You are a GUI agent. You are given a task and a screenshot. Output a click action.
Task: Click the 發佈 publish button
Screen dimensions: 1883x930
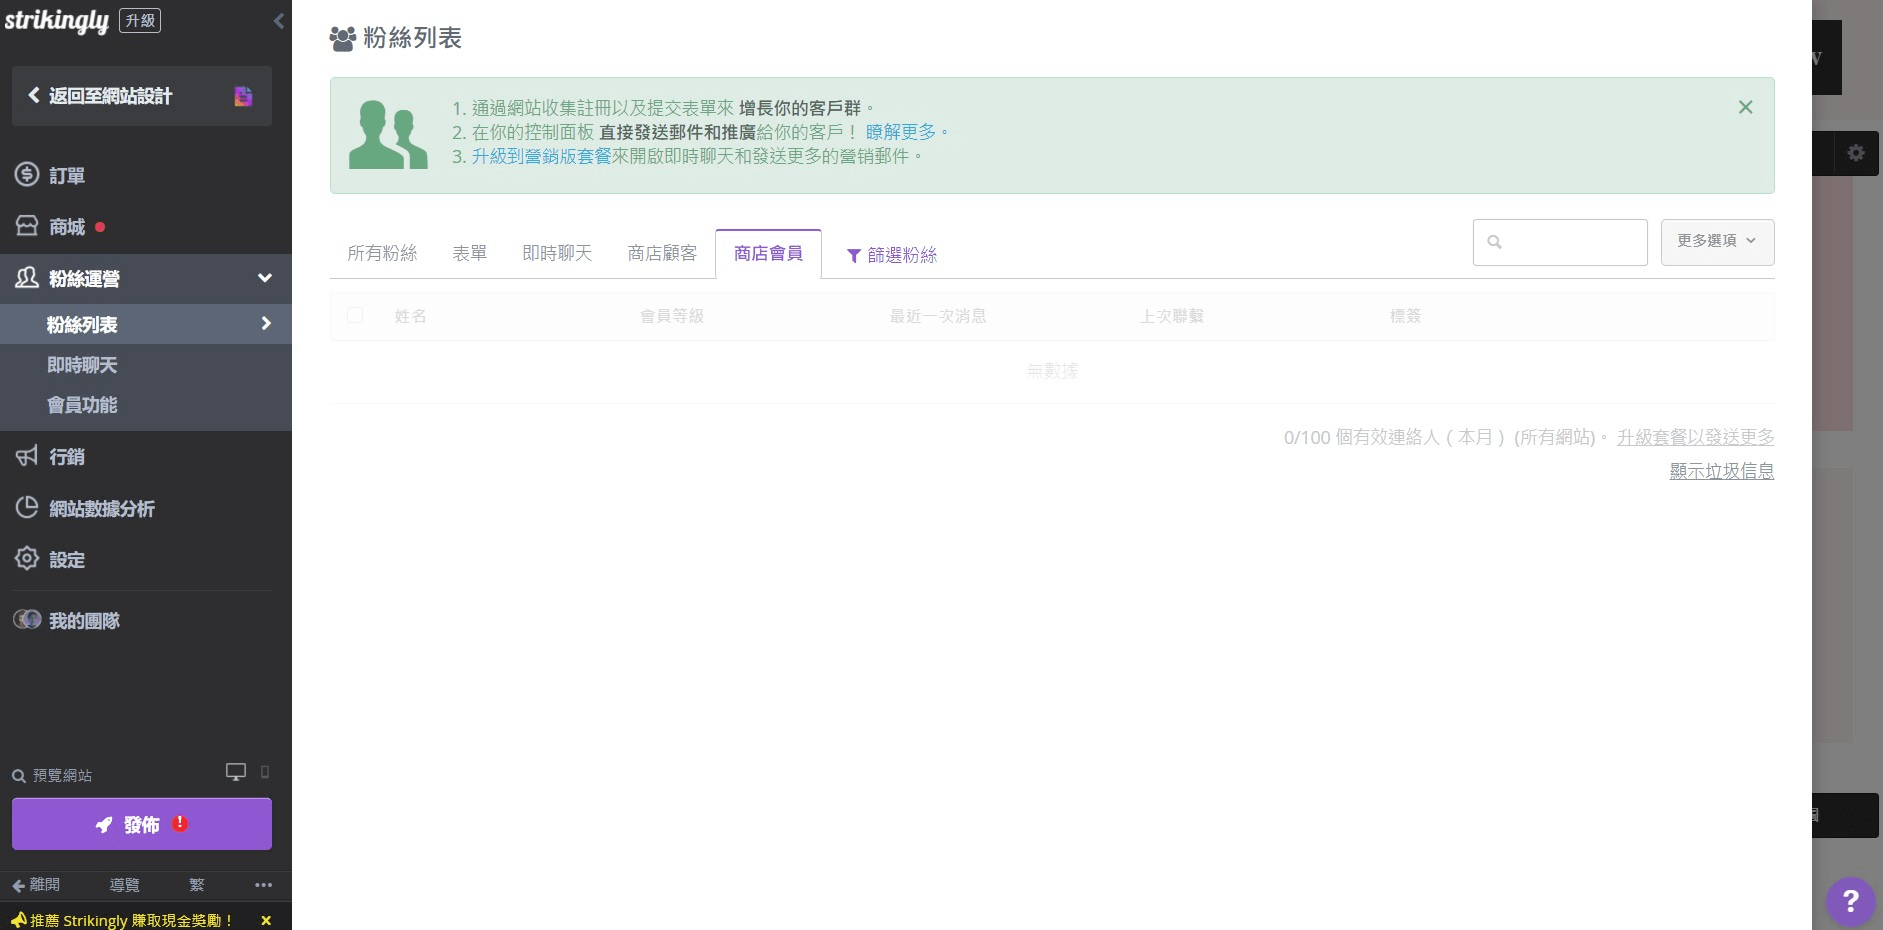pos(140,824)
